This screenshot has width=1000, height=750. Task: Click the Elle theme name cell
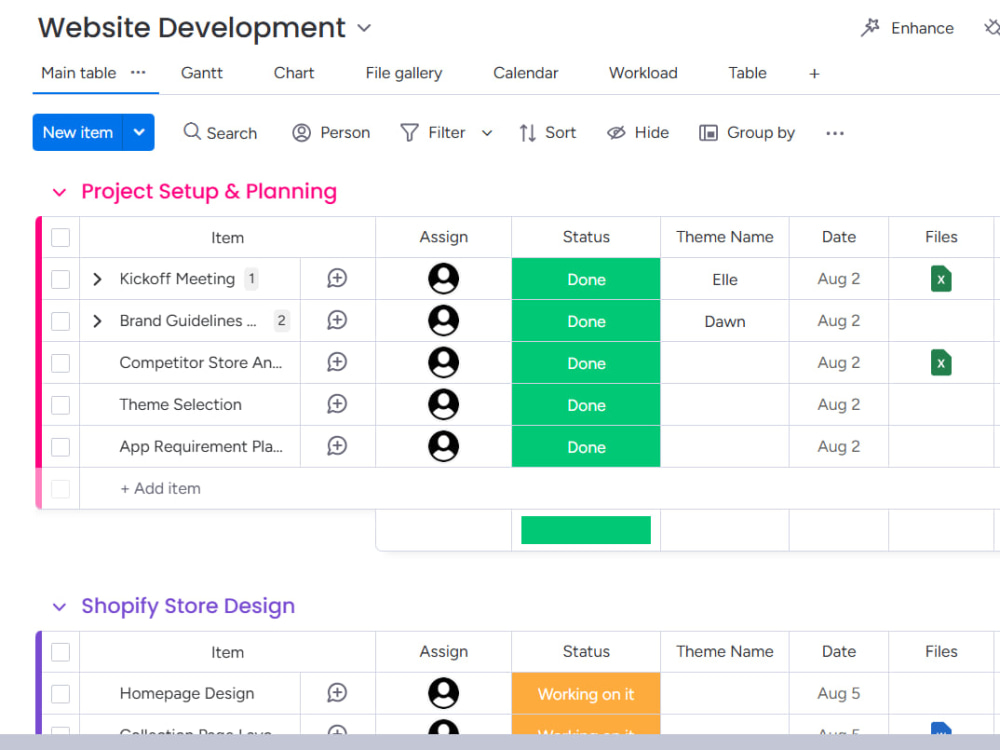(x=724, y=279)
